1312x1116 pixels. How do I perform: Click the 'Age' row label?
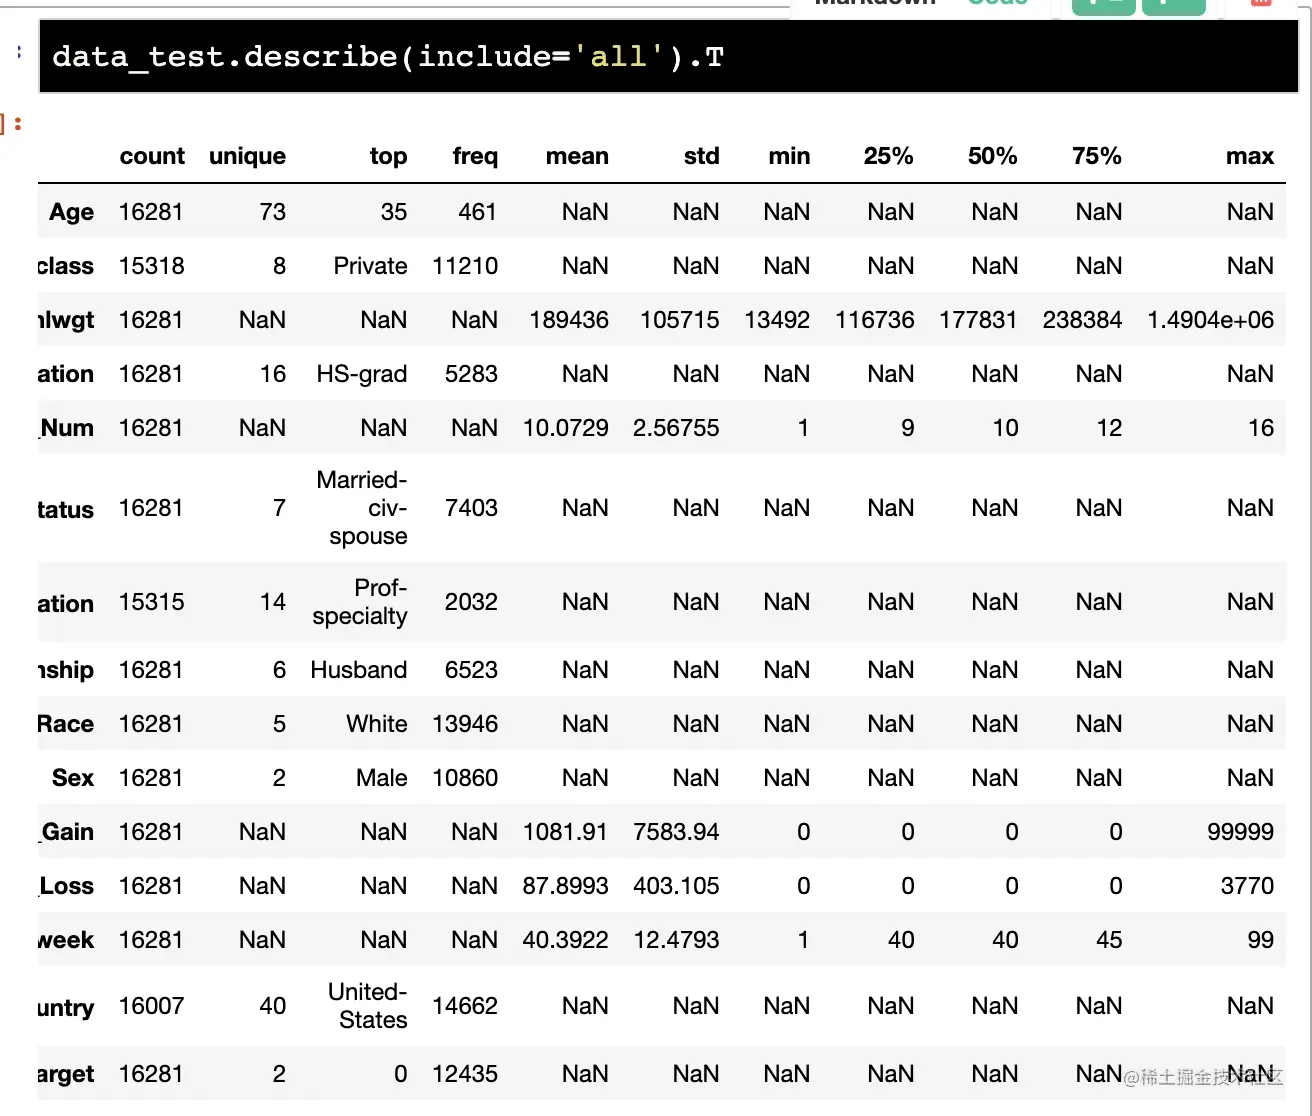pyautogui.click(x=71, y=212)
